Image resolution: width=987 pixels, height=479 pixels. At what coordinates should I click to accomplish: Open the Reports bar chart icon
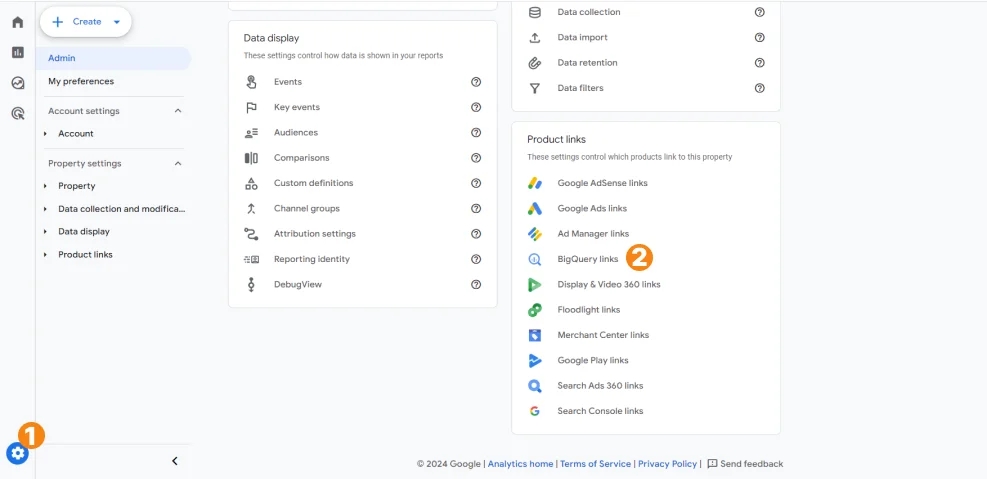[18, 52]
